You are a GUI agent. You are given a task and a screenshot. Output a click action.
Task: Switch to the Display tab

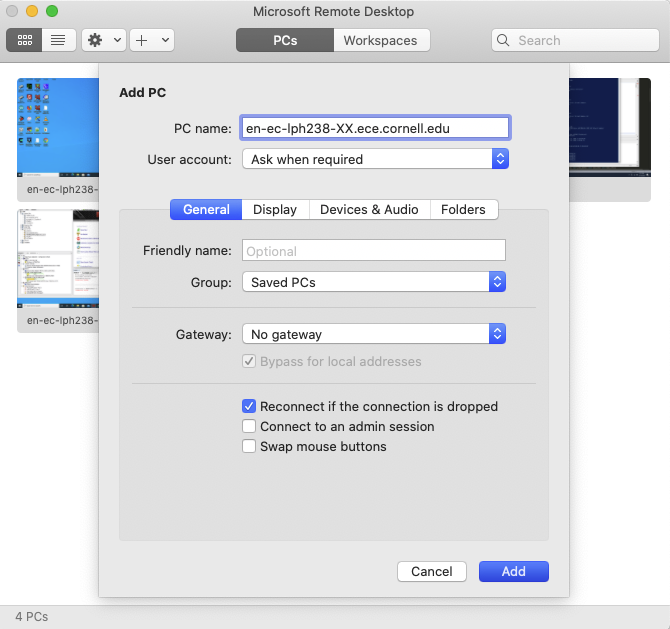click(x=275, y=209)
